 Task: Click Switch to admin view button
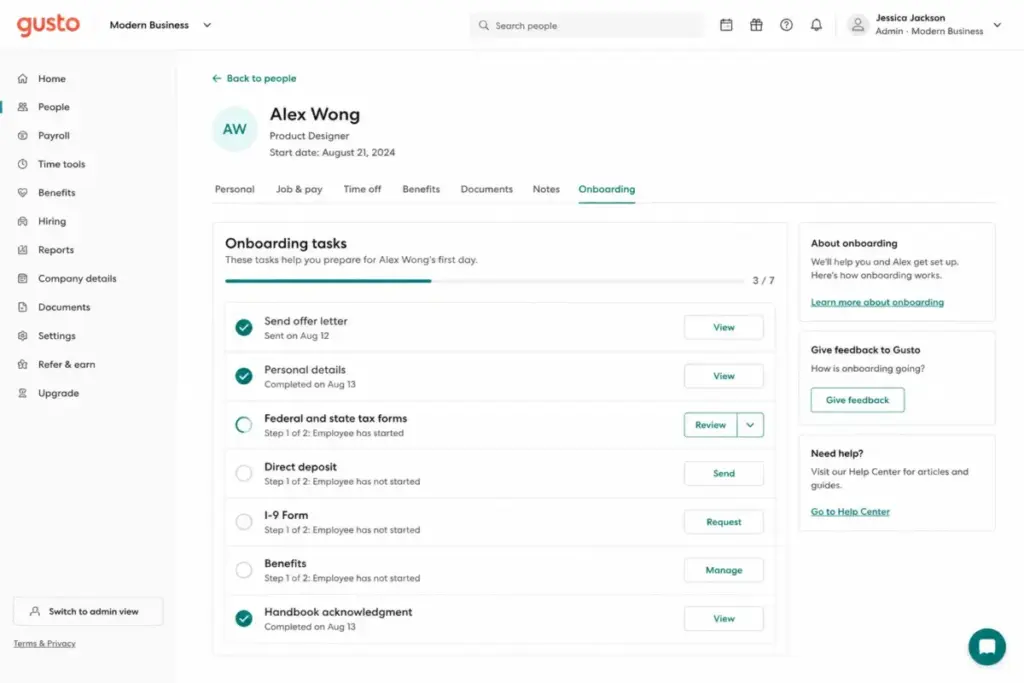[88, 611]
